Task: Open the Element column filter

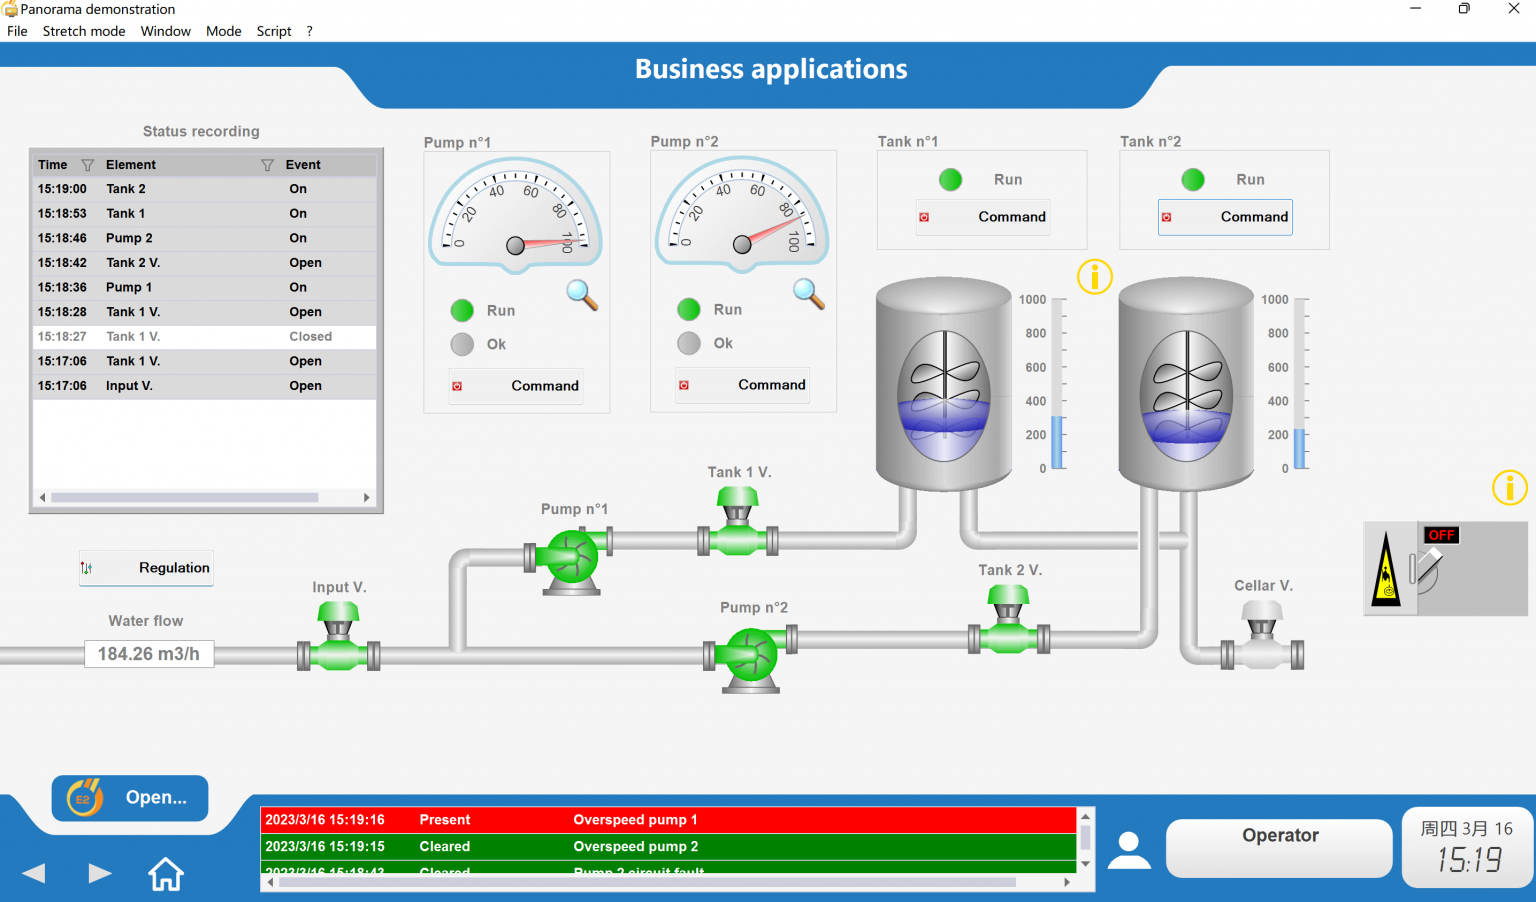Action: (267, 165)
